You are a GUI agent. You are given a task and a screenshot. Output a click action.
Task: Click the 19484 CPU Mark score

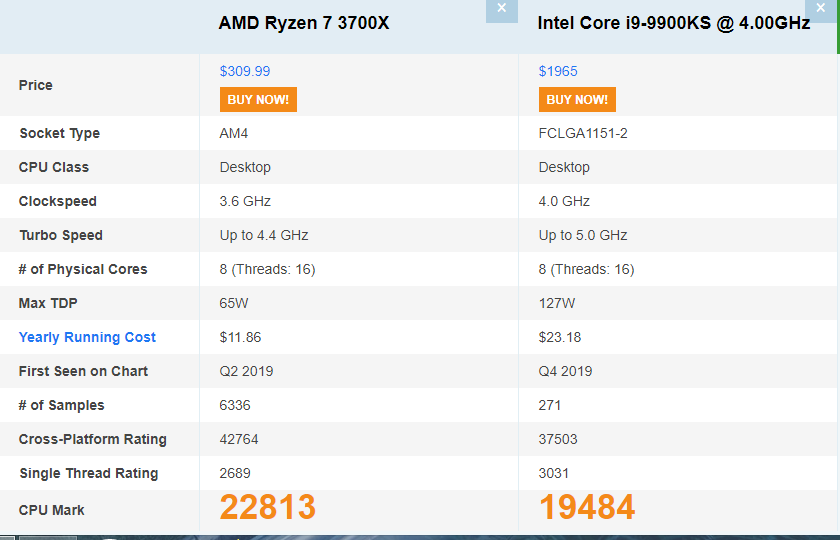click(x=587, y=507)
